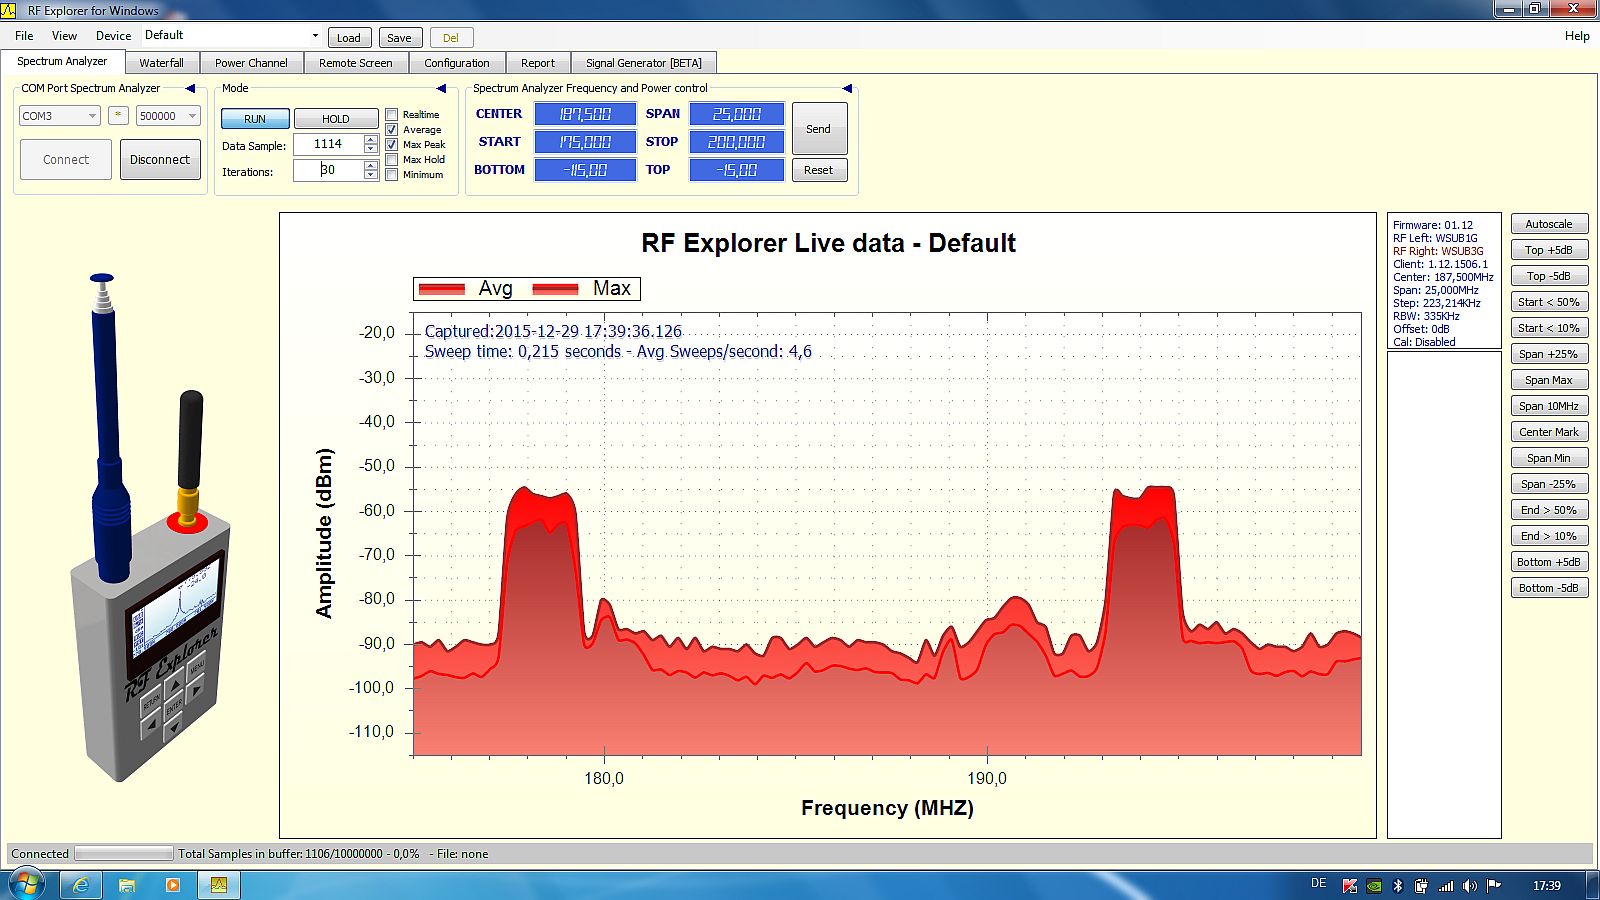Screen dimensions: 1600x900
Task: Open Internet Explorer from the taskbar
Action: [x=81, y=885]
